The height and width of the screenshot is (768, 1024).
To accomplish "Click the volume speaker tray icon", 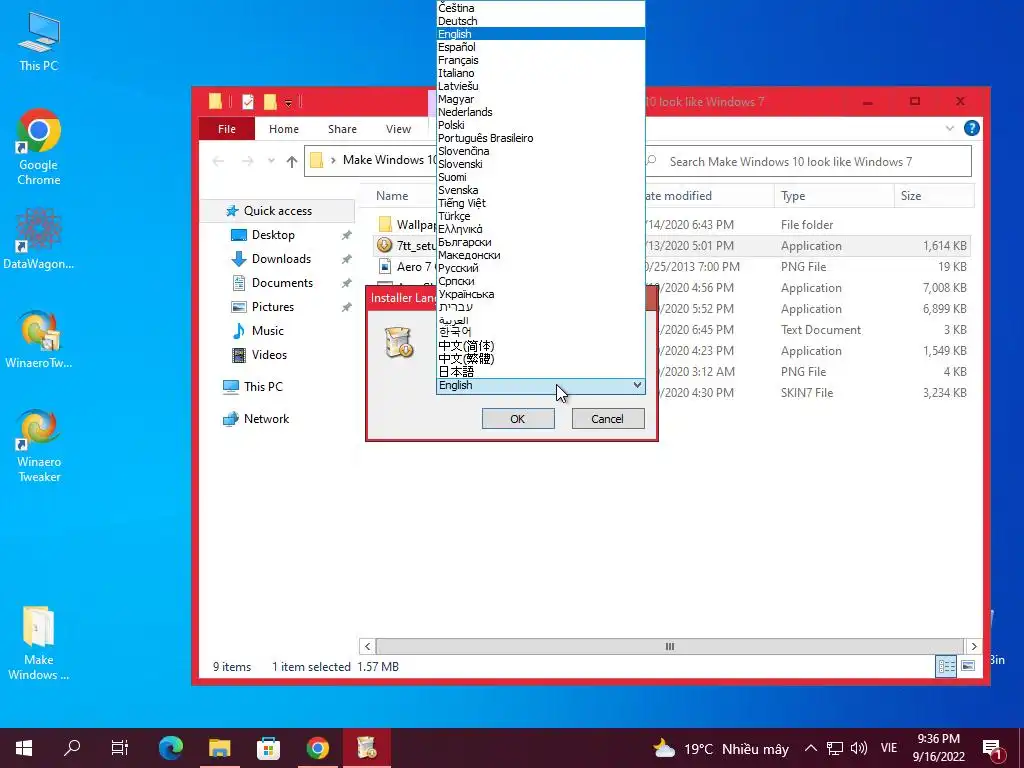I will pyautogui.click(x=859, y=748).
